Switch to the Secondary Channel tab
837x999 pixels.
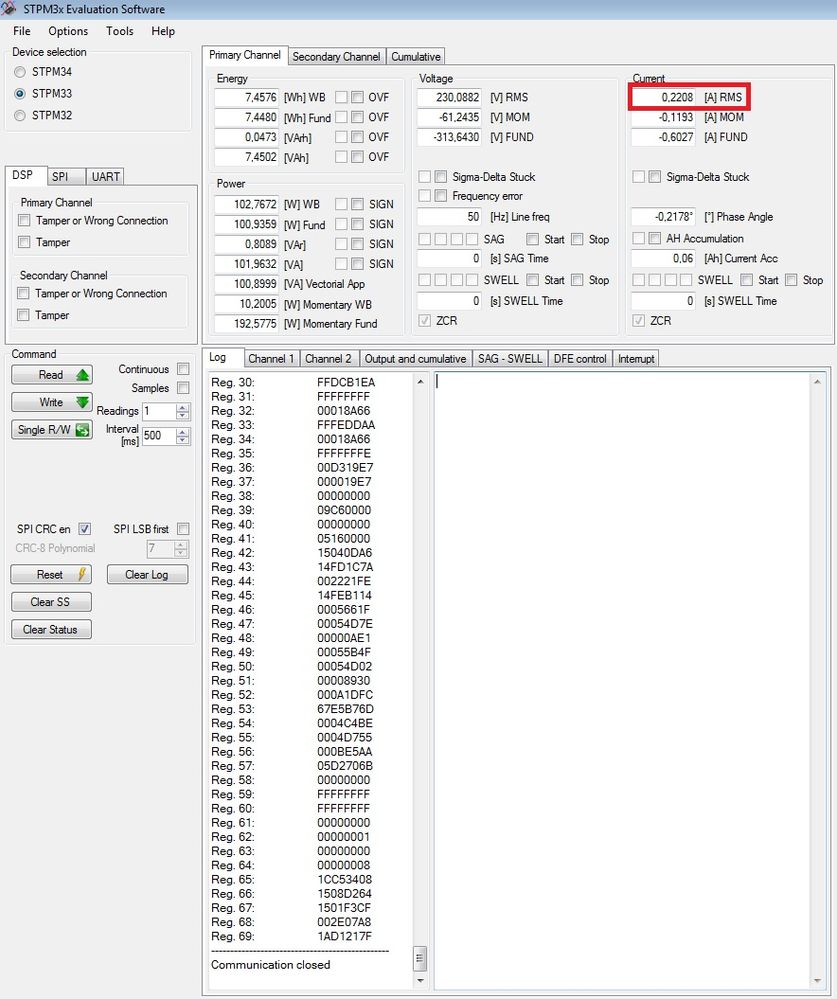pyautogui.click(x=336, y=56)
